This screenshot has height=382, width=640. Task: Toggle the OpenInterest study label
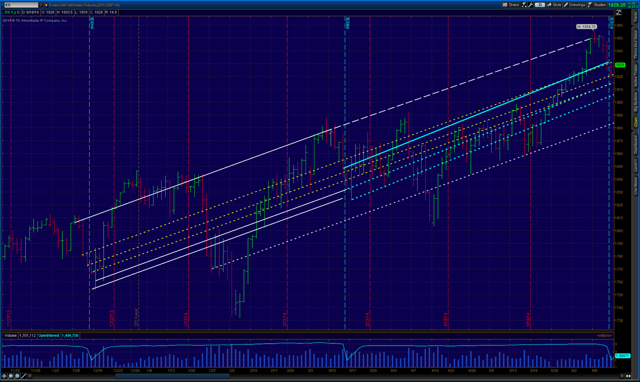[49, 335]
